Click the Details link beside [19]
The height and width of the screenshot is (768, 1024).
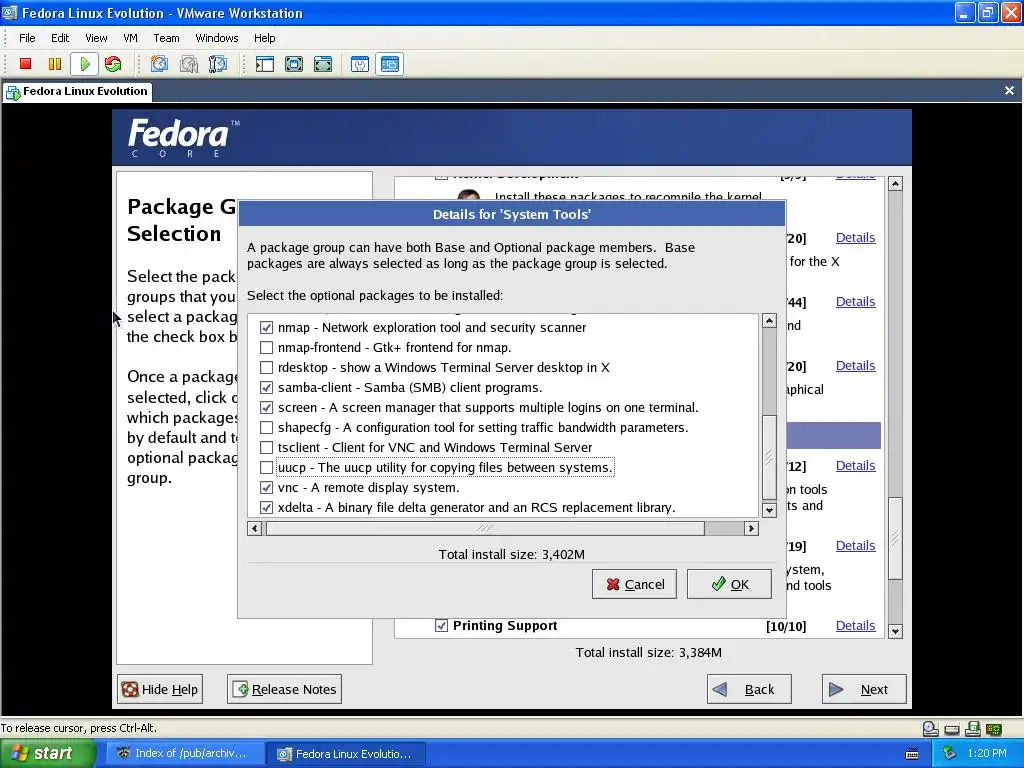click(x=856, y=545)
